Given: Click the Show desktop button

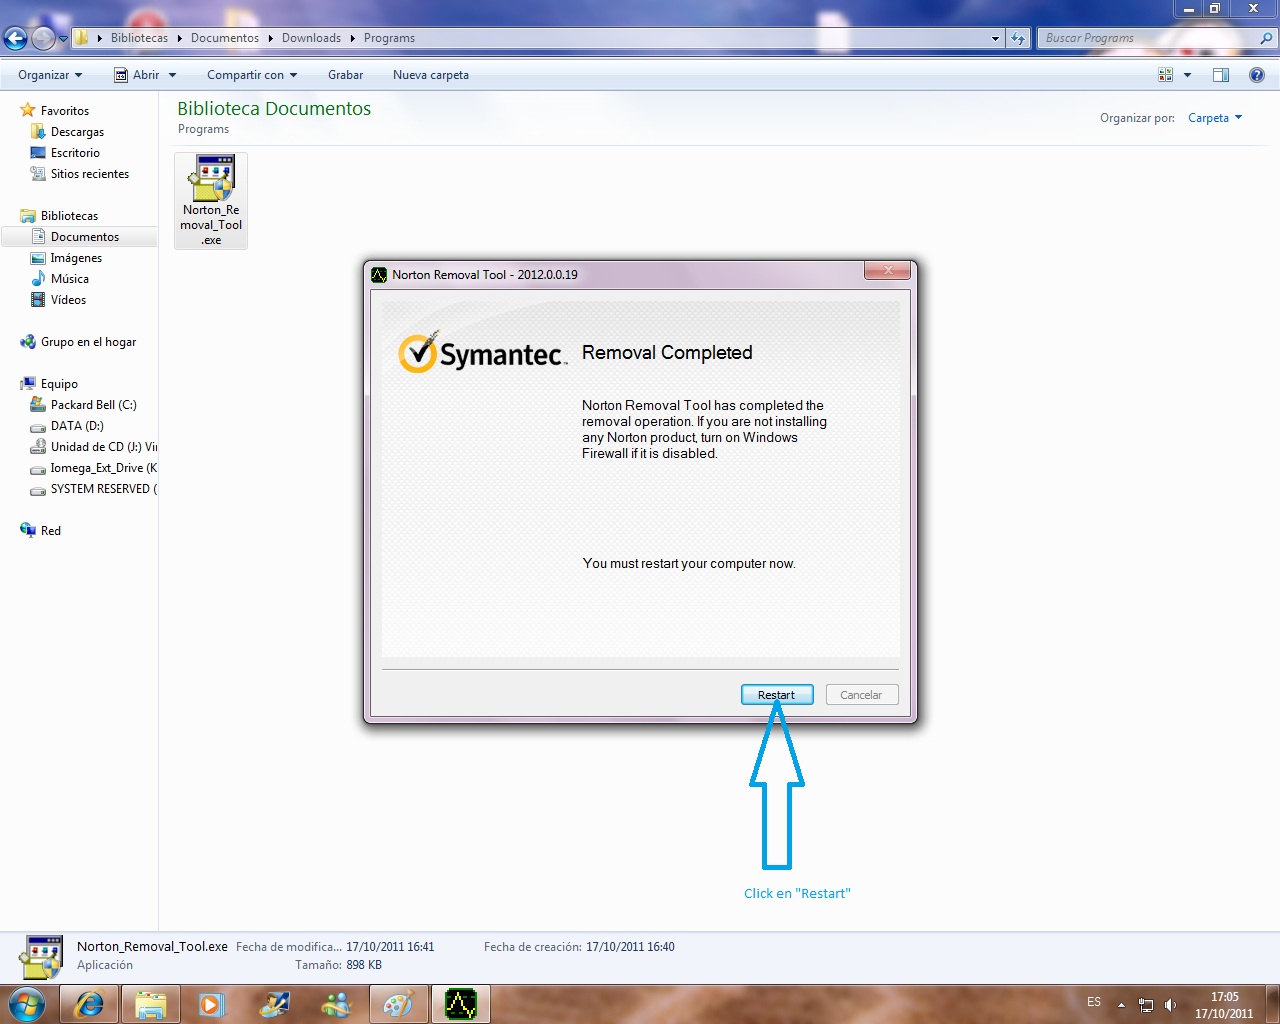Looking at the screenshot, I should coord(1272,1005).
